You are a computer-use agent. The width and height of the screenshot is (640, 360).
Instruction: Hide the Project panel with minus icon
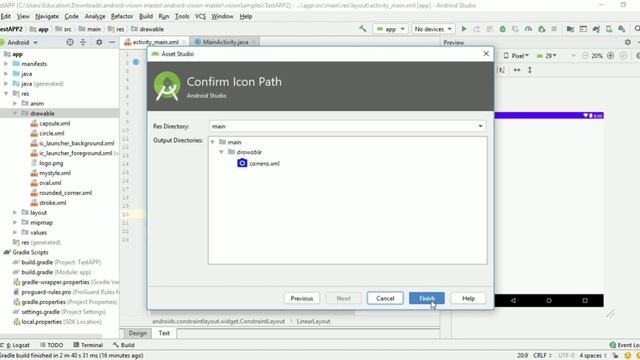(112, 42)
